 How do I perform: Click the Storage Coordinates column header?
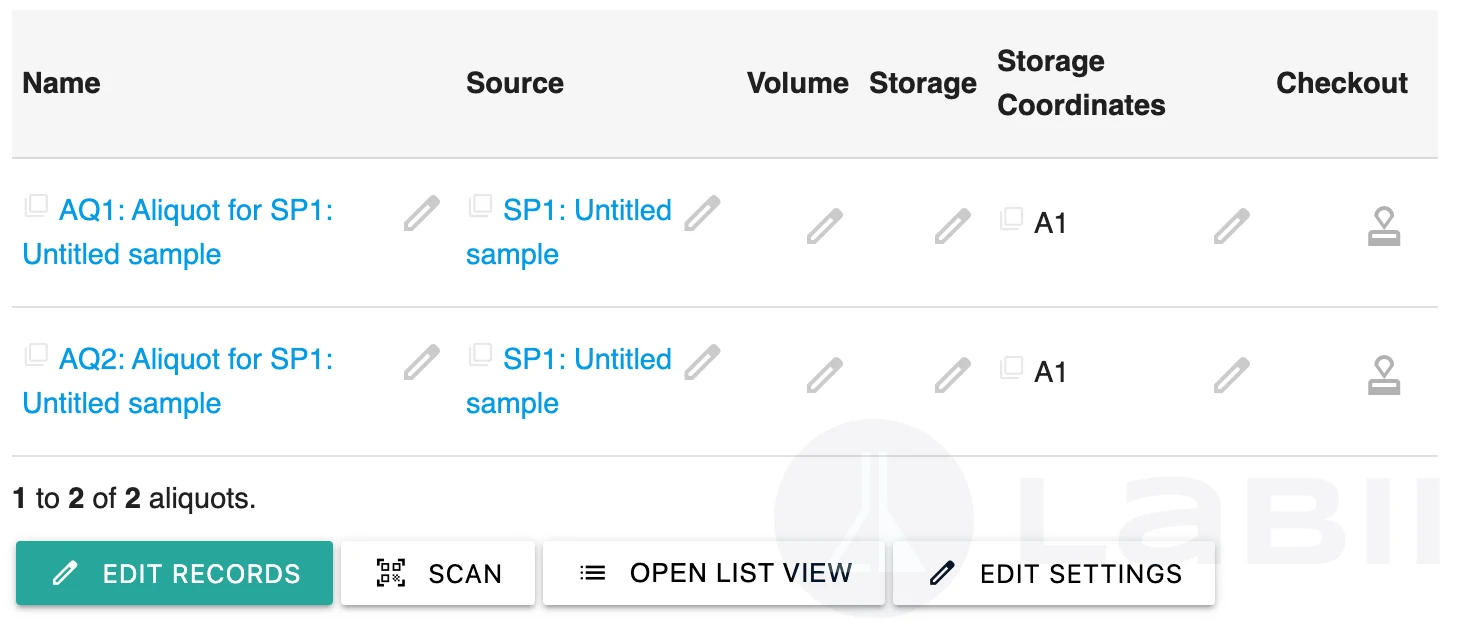[1082, 83]
